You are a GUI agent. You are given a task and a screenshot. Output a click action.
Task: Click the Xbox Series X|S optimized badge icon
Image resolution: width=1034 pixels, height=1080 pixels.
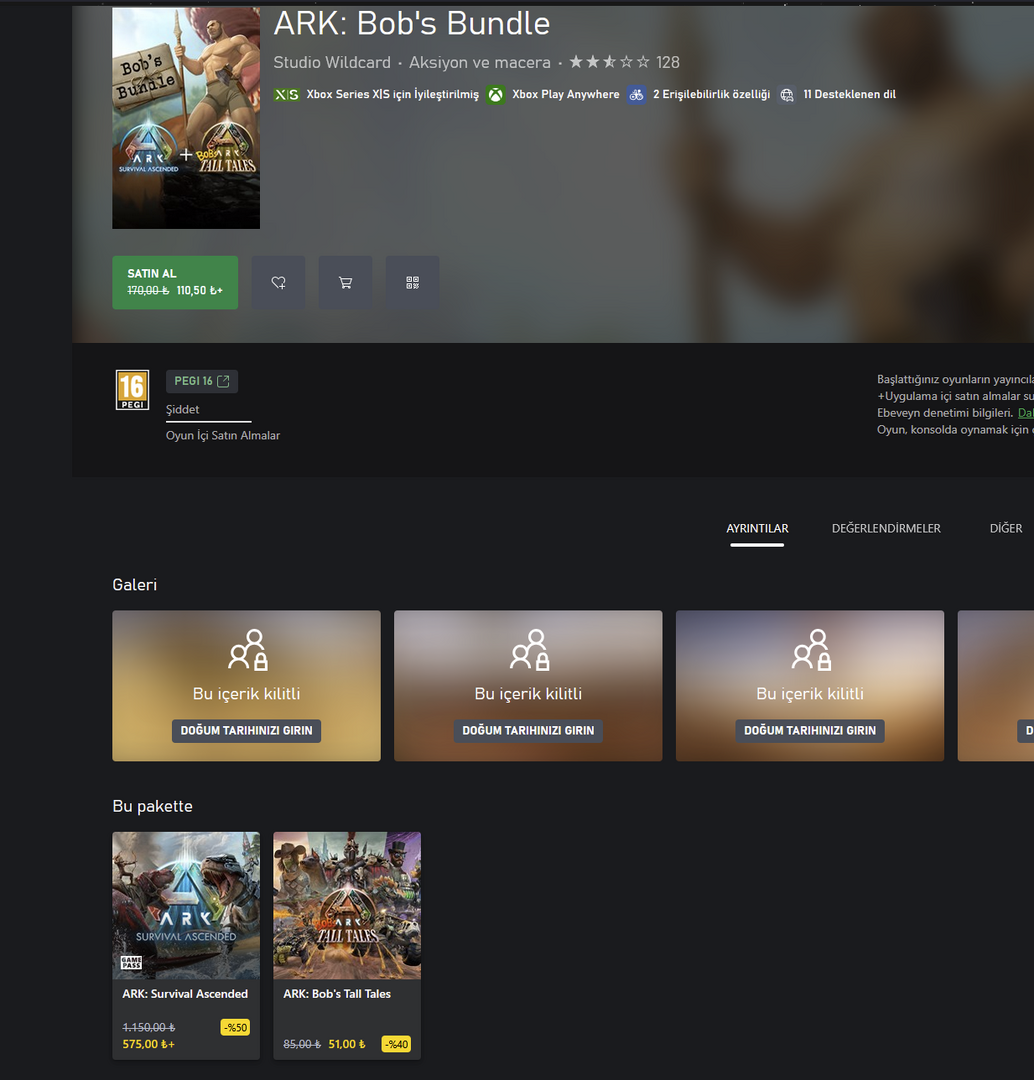[x=287, y=94]
